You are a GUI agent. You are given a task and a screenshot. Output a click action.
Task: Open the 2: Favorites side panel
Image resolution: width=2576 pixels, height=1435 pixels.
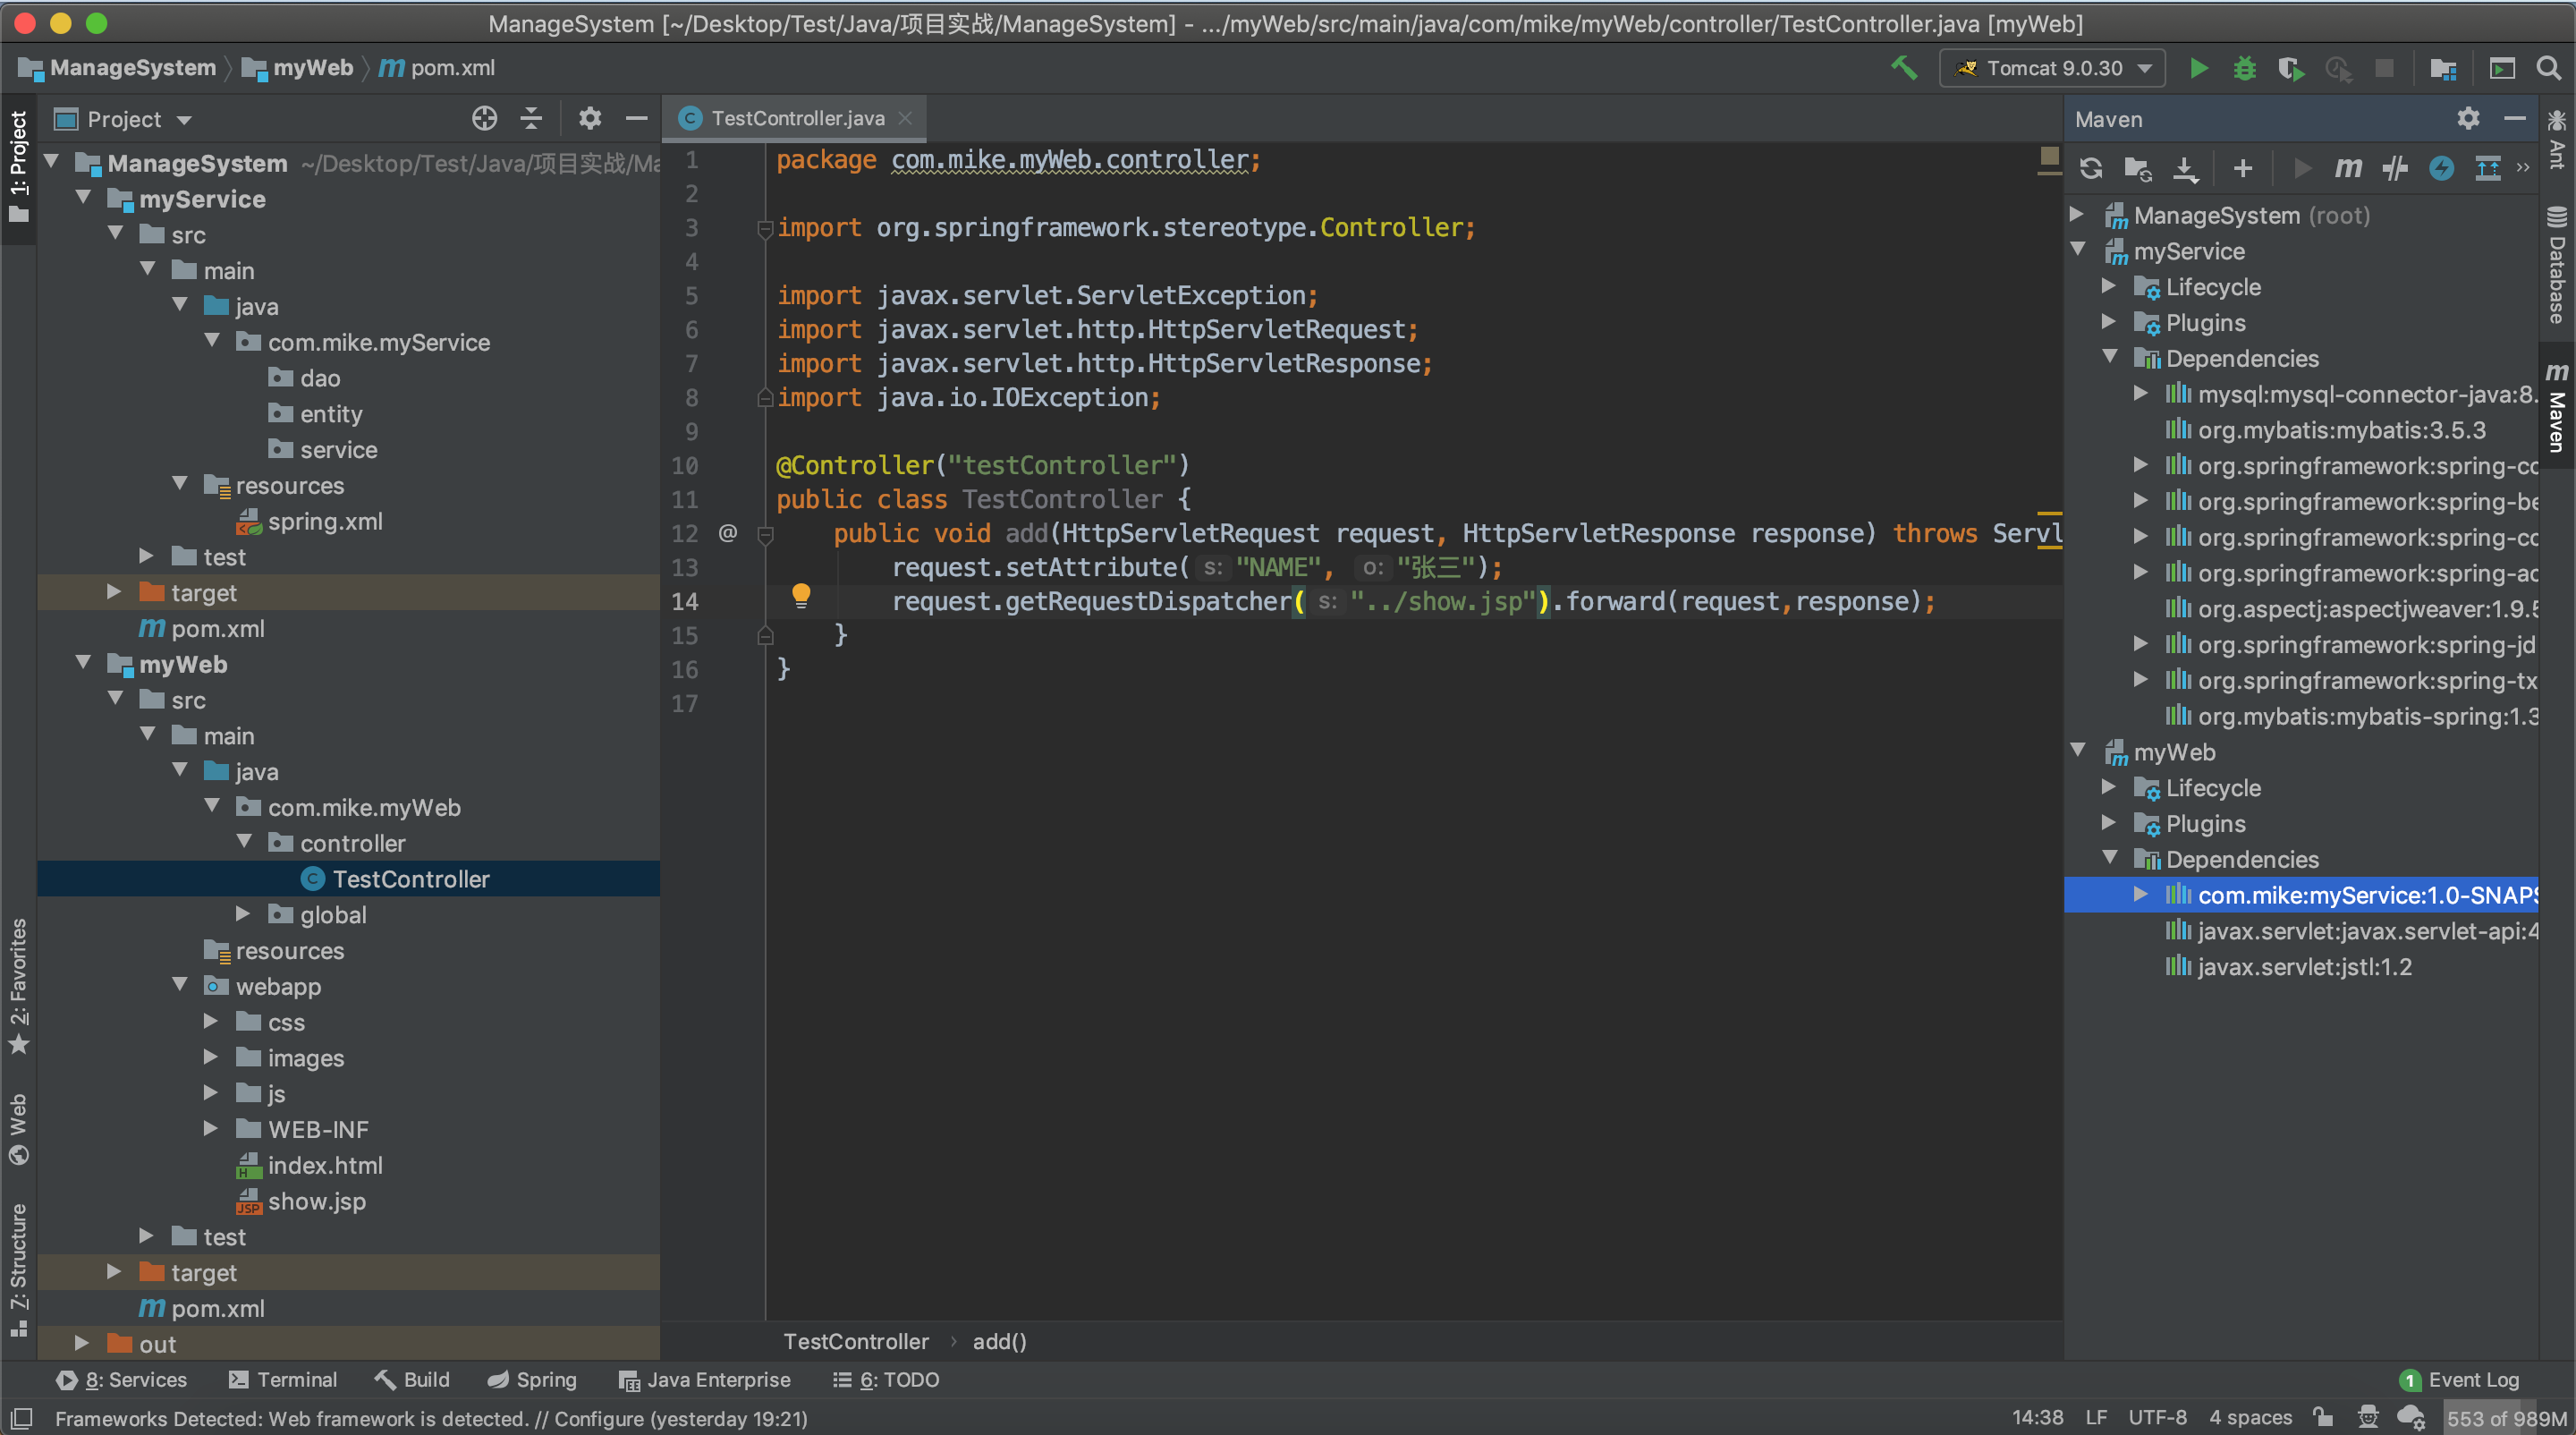19,985
